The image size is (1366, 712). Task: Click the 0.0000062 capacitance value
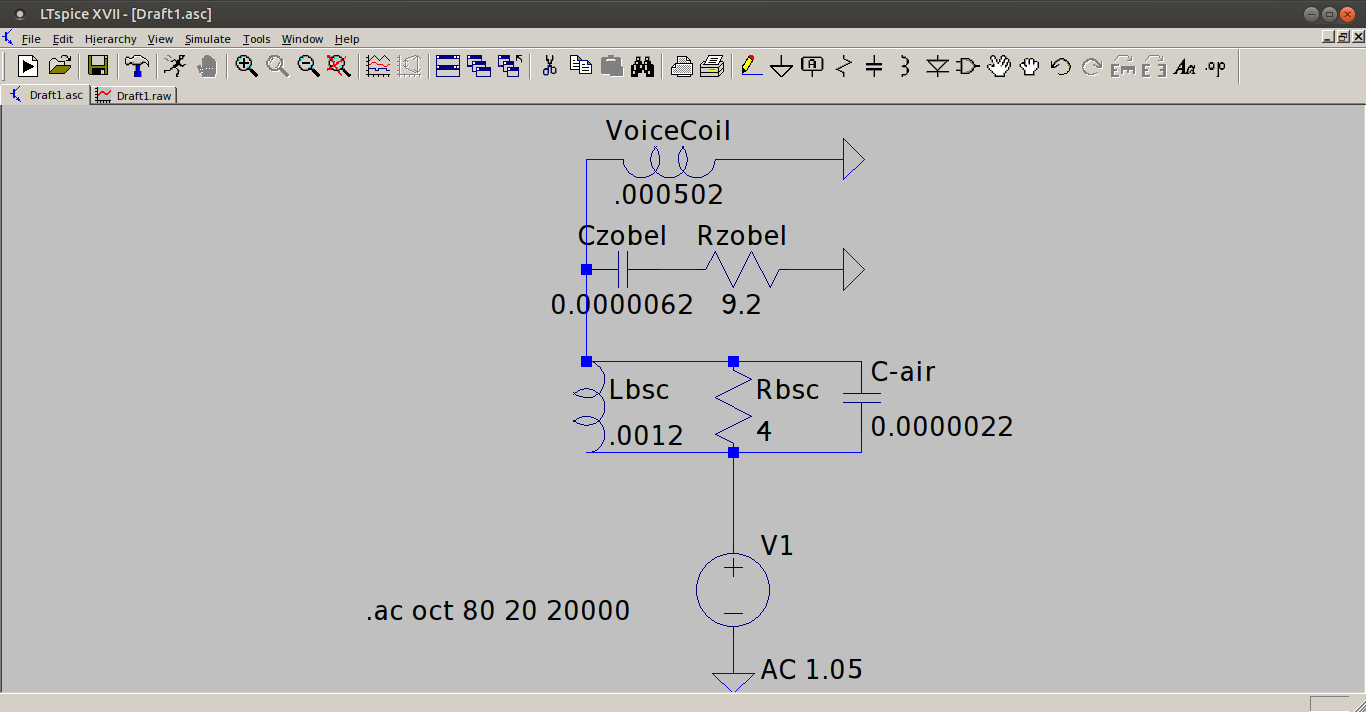point(622,304)
